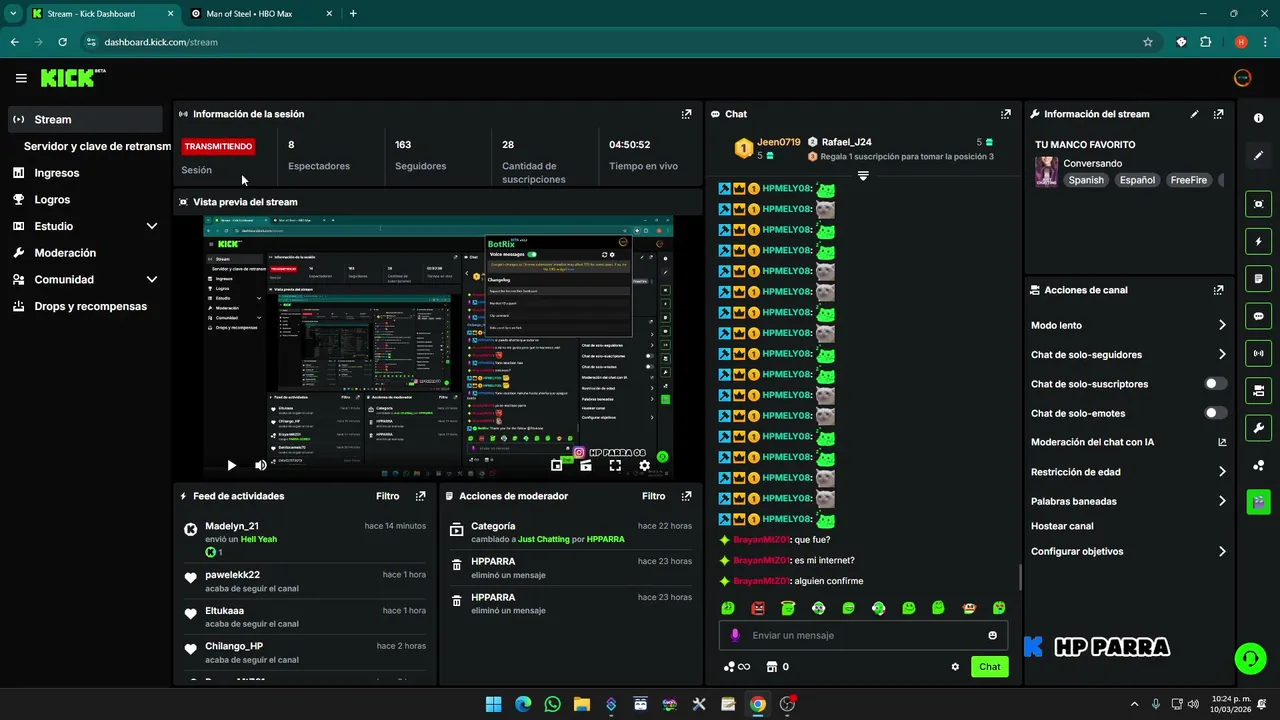1280x720 pixels.
Task: Click the stream category thumbnail image
Action: click(x=1046, y=171)
